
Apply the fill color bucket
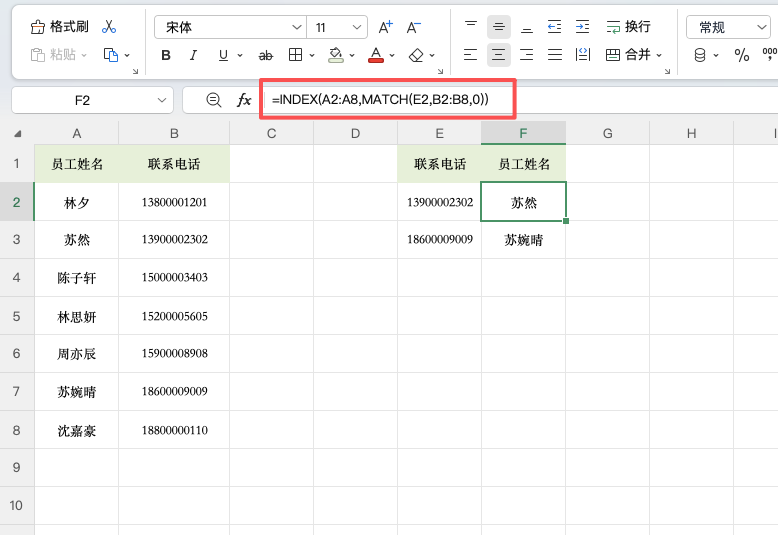336,55
